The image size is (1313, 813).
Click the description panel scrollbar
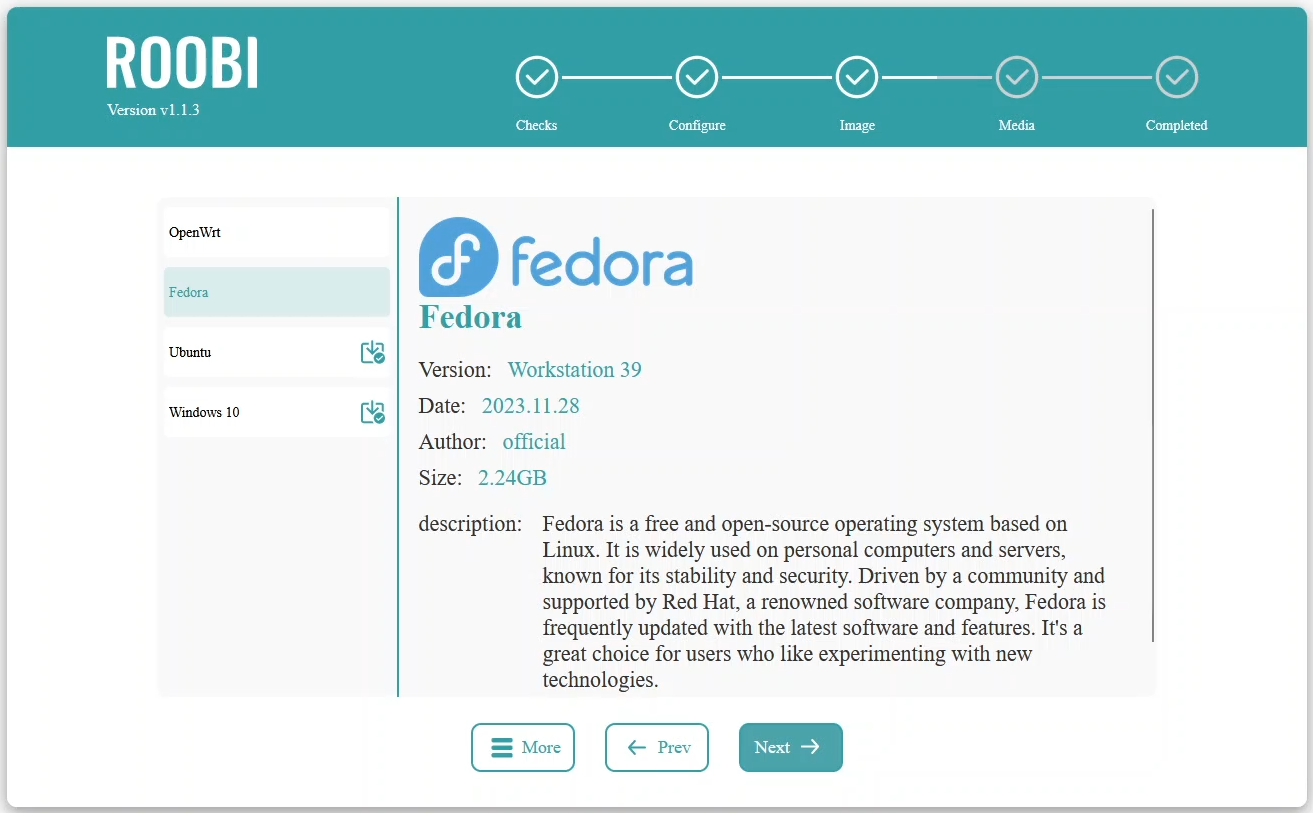pos(1153,425)
